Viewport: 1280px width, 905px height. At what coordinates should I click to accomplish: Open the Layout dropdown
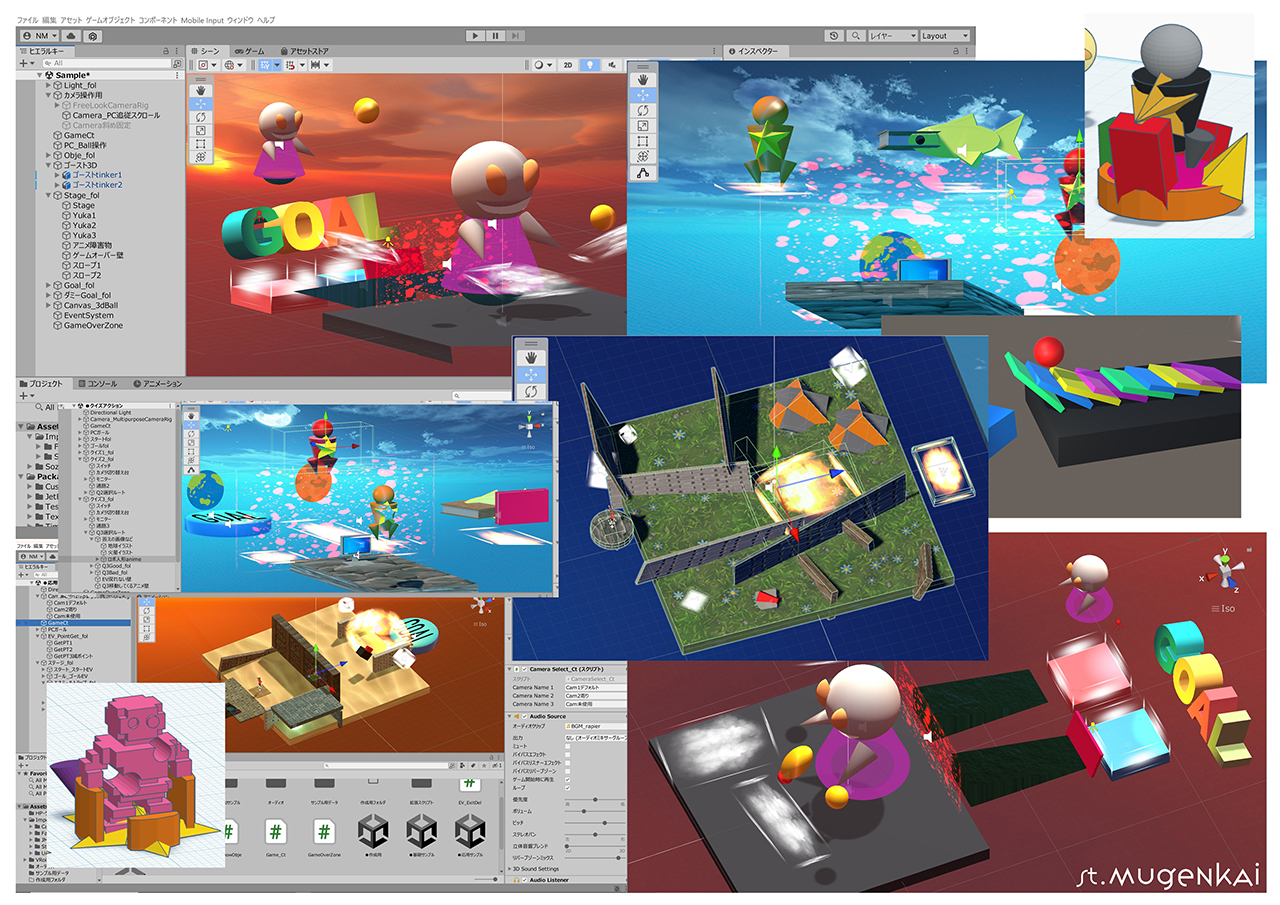point(944,36)
